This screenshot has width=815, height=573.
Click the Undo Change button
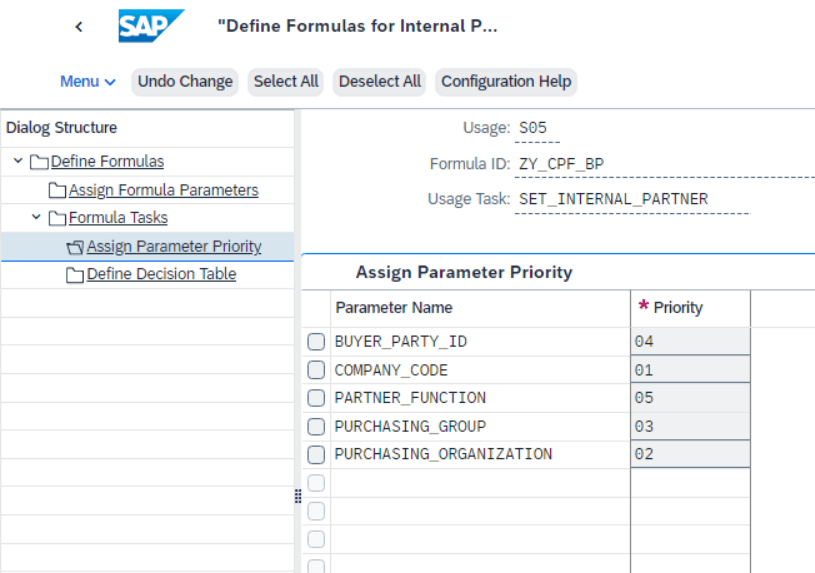[185, 82]
